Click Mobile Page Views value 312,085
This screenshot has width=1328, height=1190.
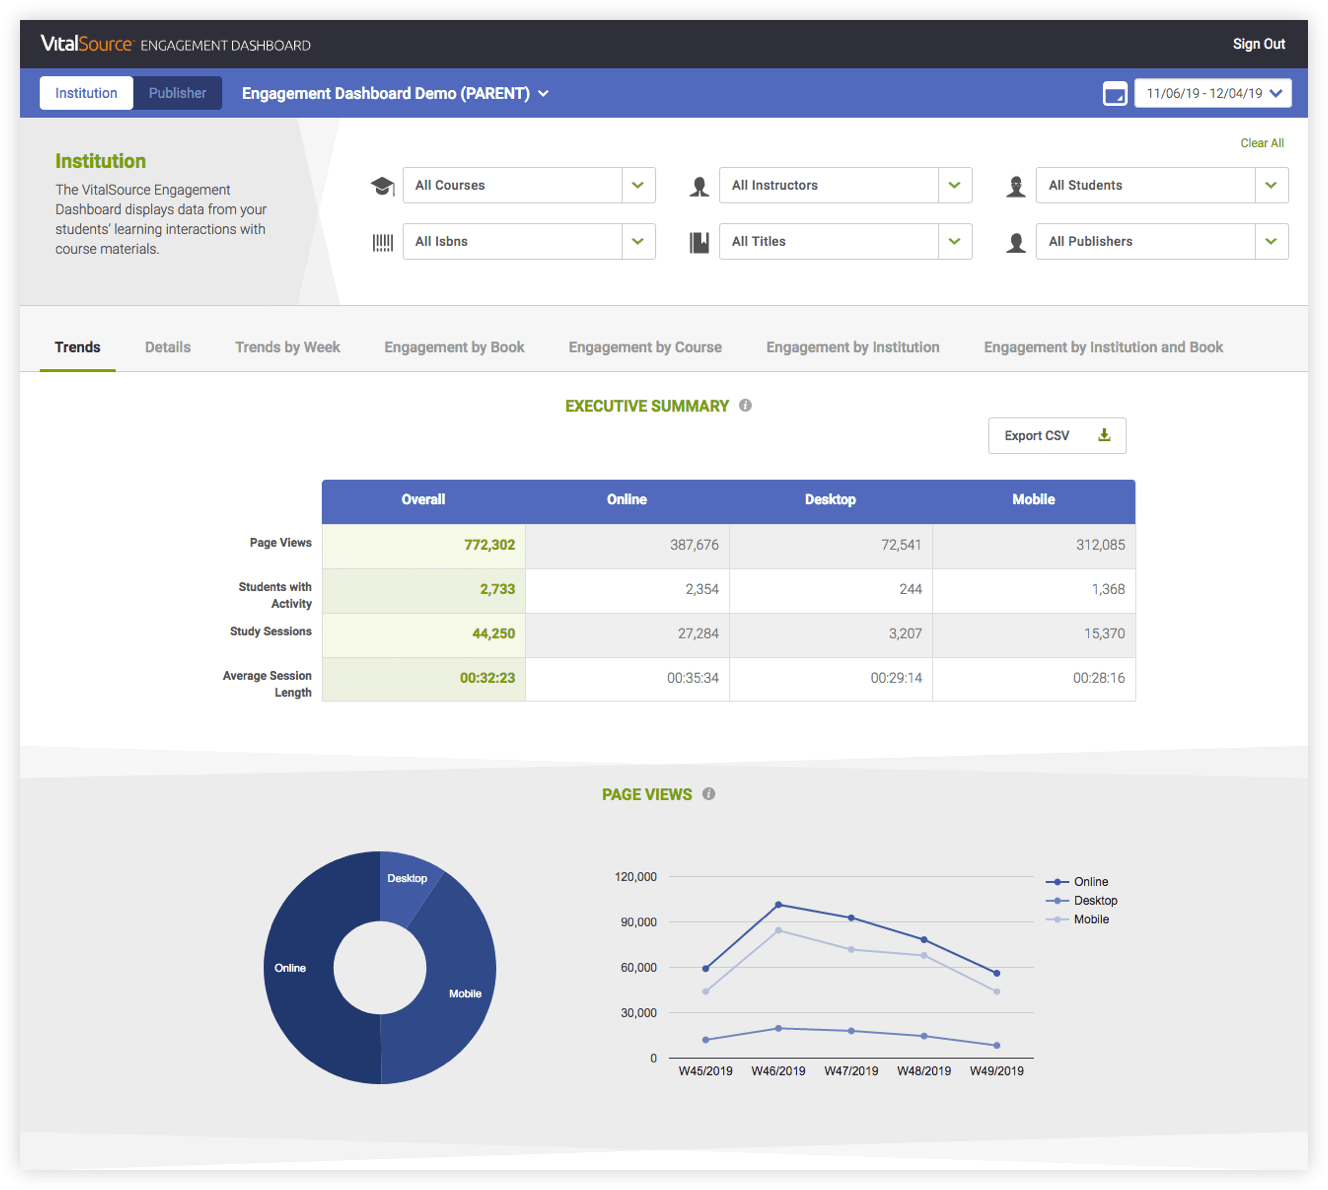coord(1100,545)
